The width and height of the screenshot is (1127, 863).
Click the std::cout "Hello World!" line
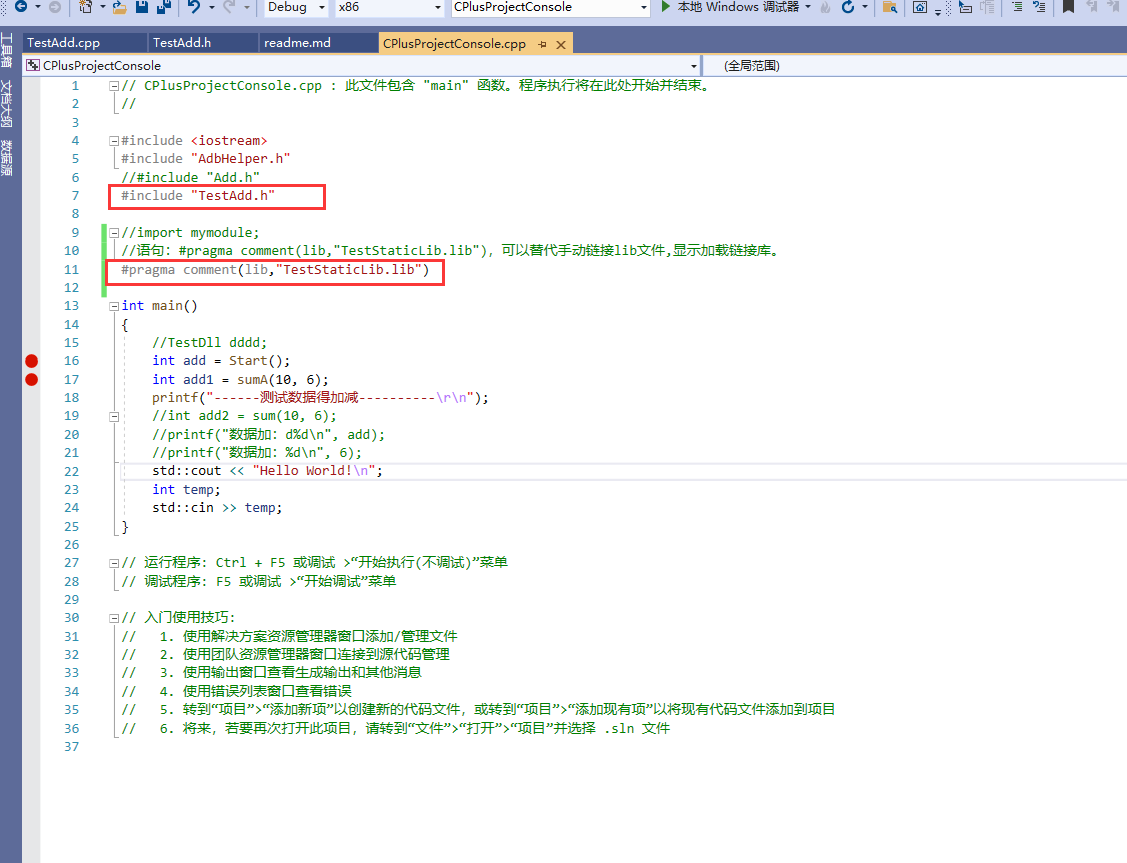click(x=267, y=471)
